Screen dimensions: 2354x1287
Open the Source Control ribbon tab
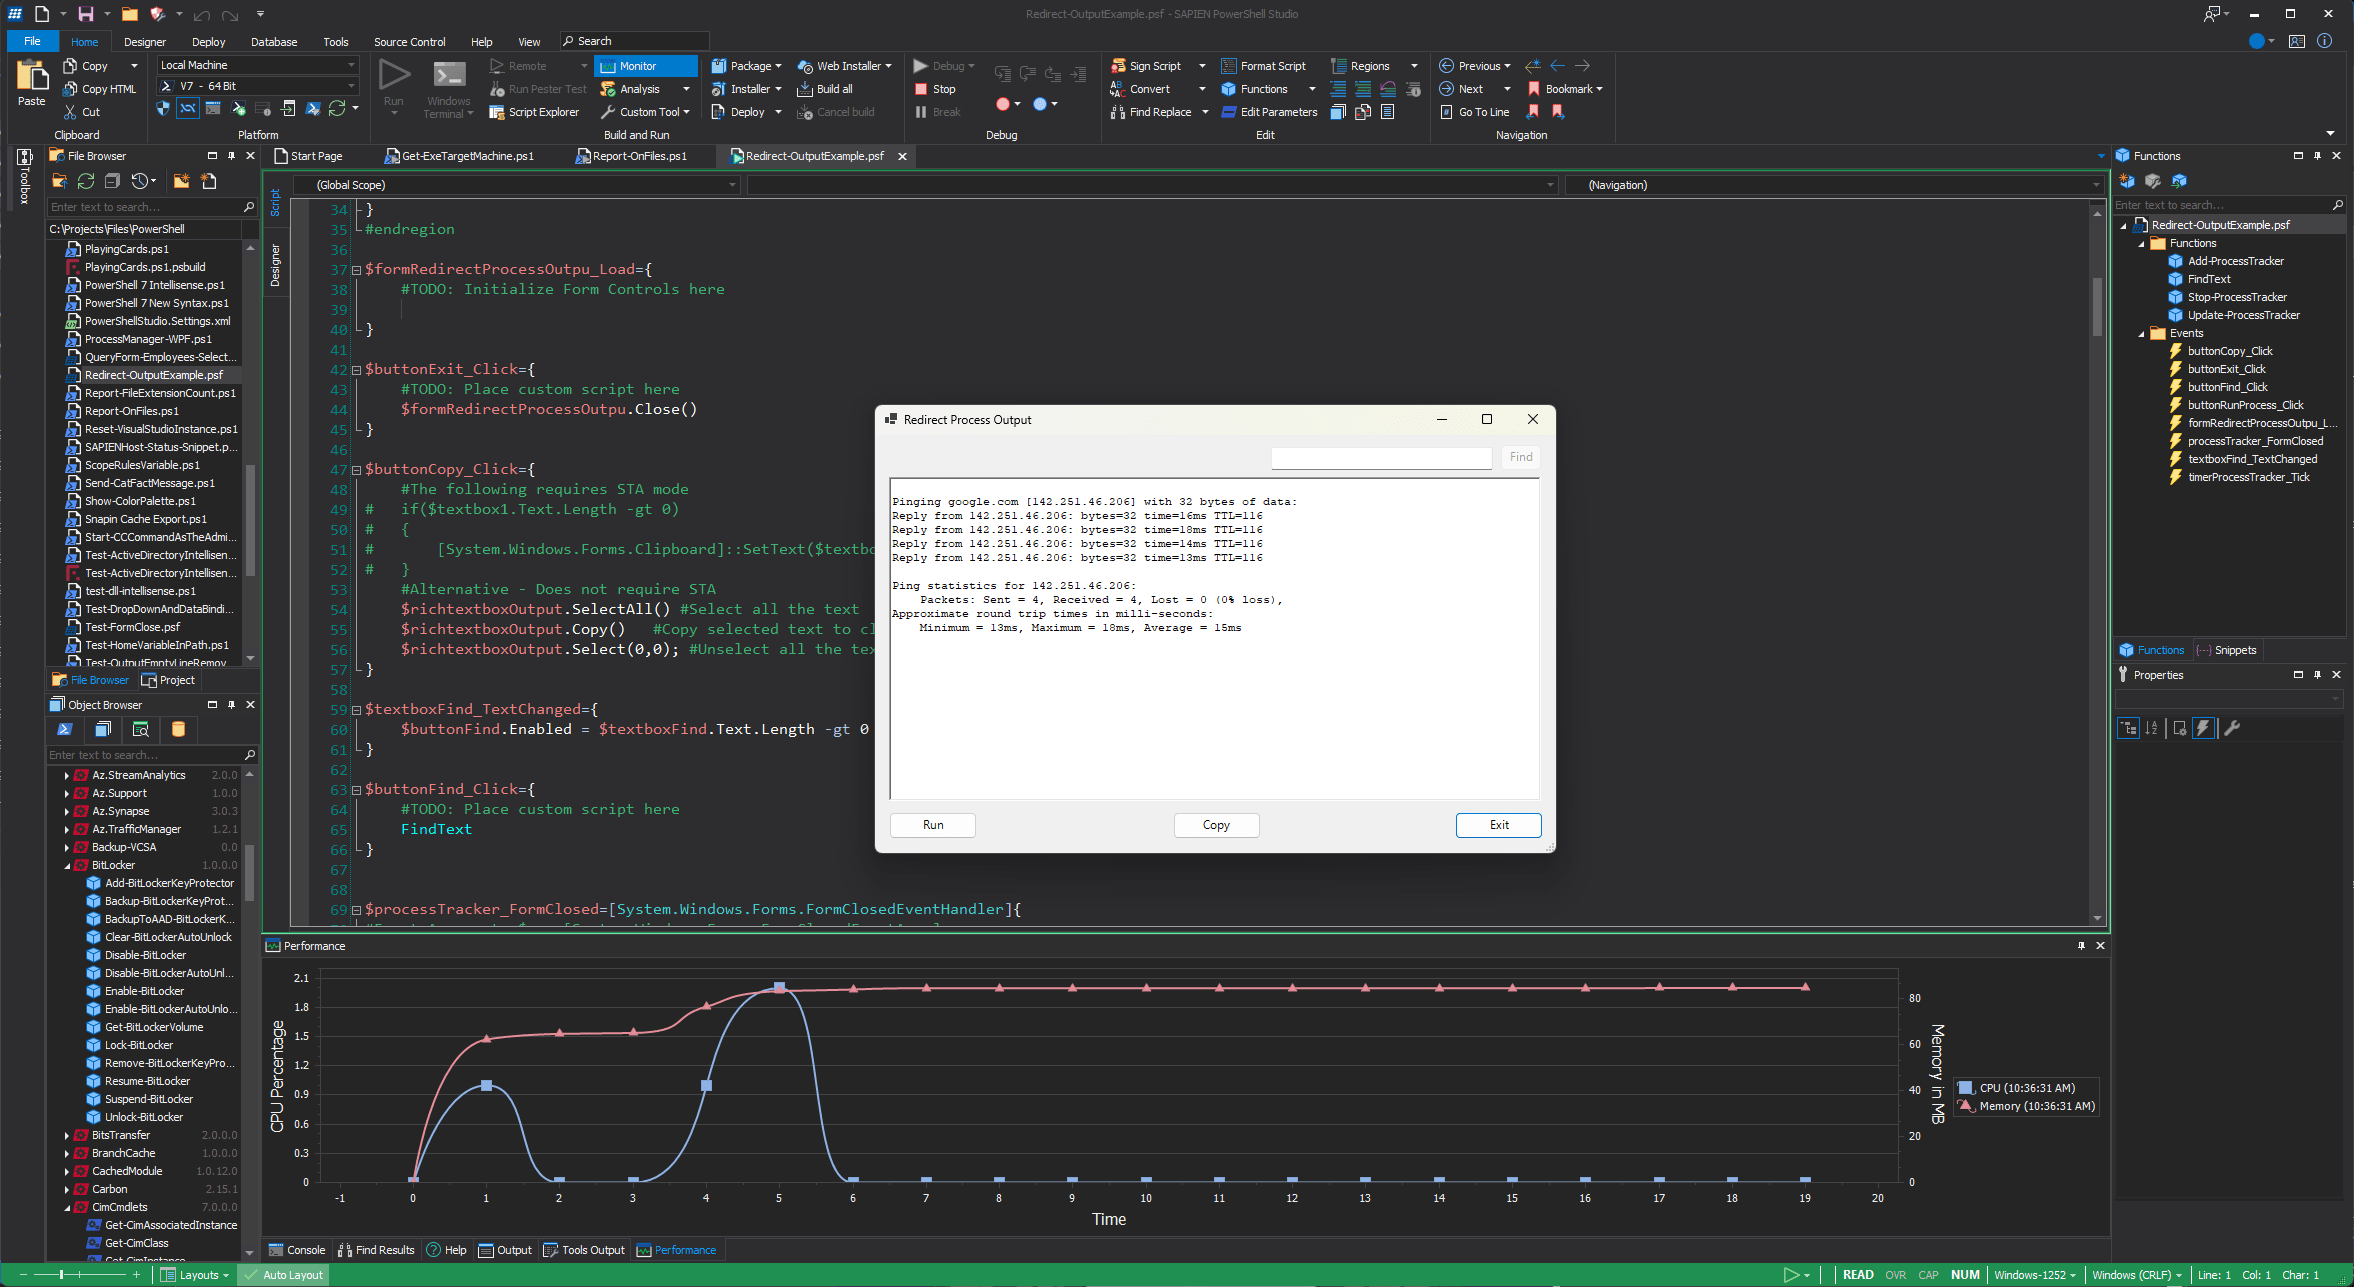[409, 42]
